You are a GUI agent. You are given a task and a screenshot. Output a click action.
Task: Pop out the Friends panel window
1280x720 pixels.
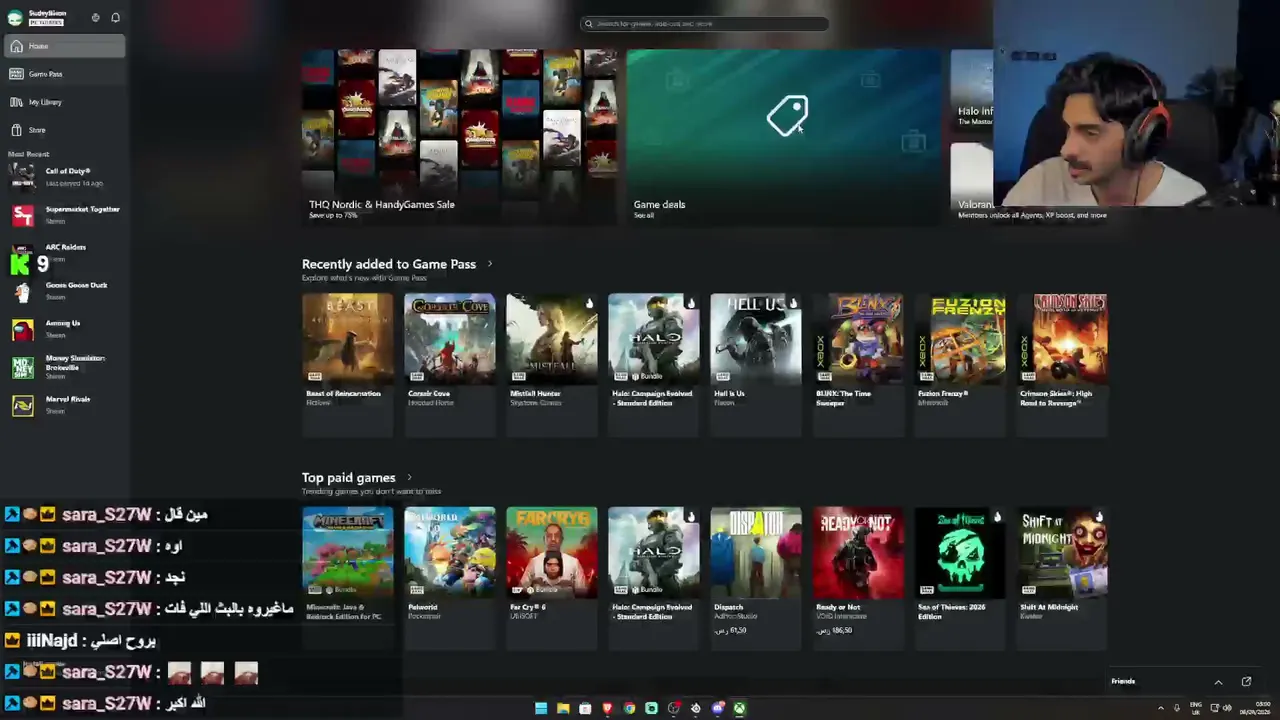point(1246,682)
